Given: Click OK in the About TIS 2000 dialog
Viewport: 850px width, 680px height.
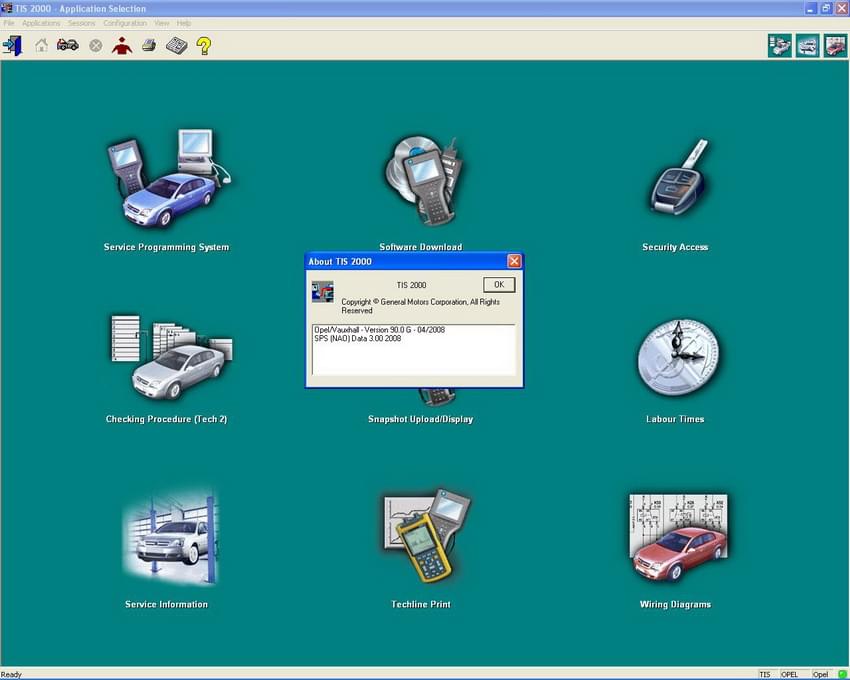Looking at the screenshot, I should pos(499,285).
